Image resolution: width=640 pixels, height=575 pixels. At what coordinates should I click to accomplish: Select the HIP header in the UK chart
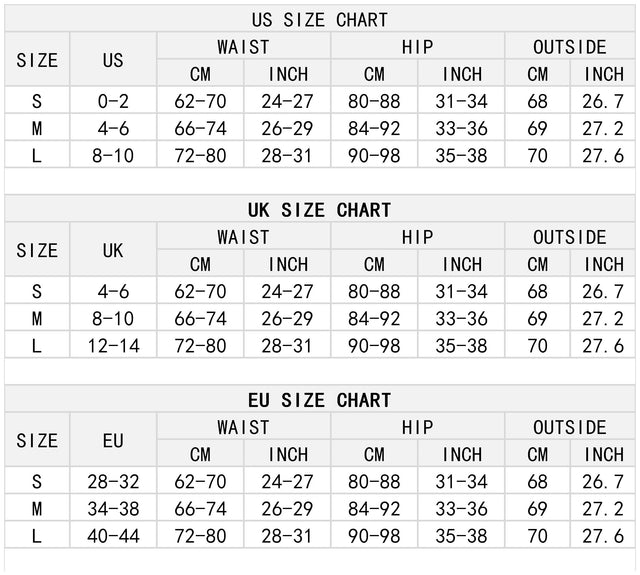coord(417,237)
